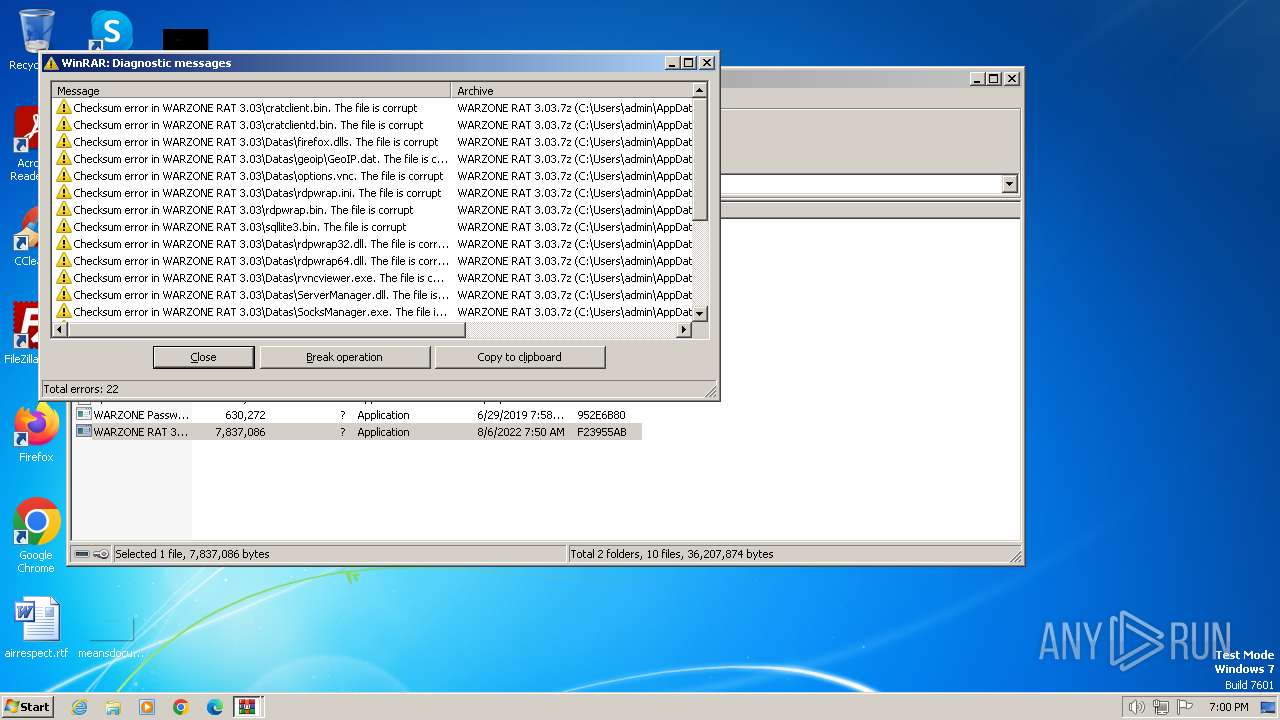
Task: Launch Skype from the desktop shortcut
Action: tap(110, 30)
